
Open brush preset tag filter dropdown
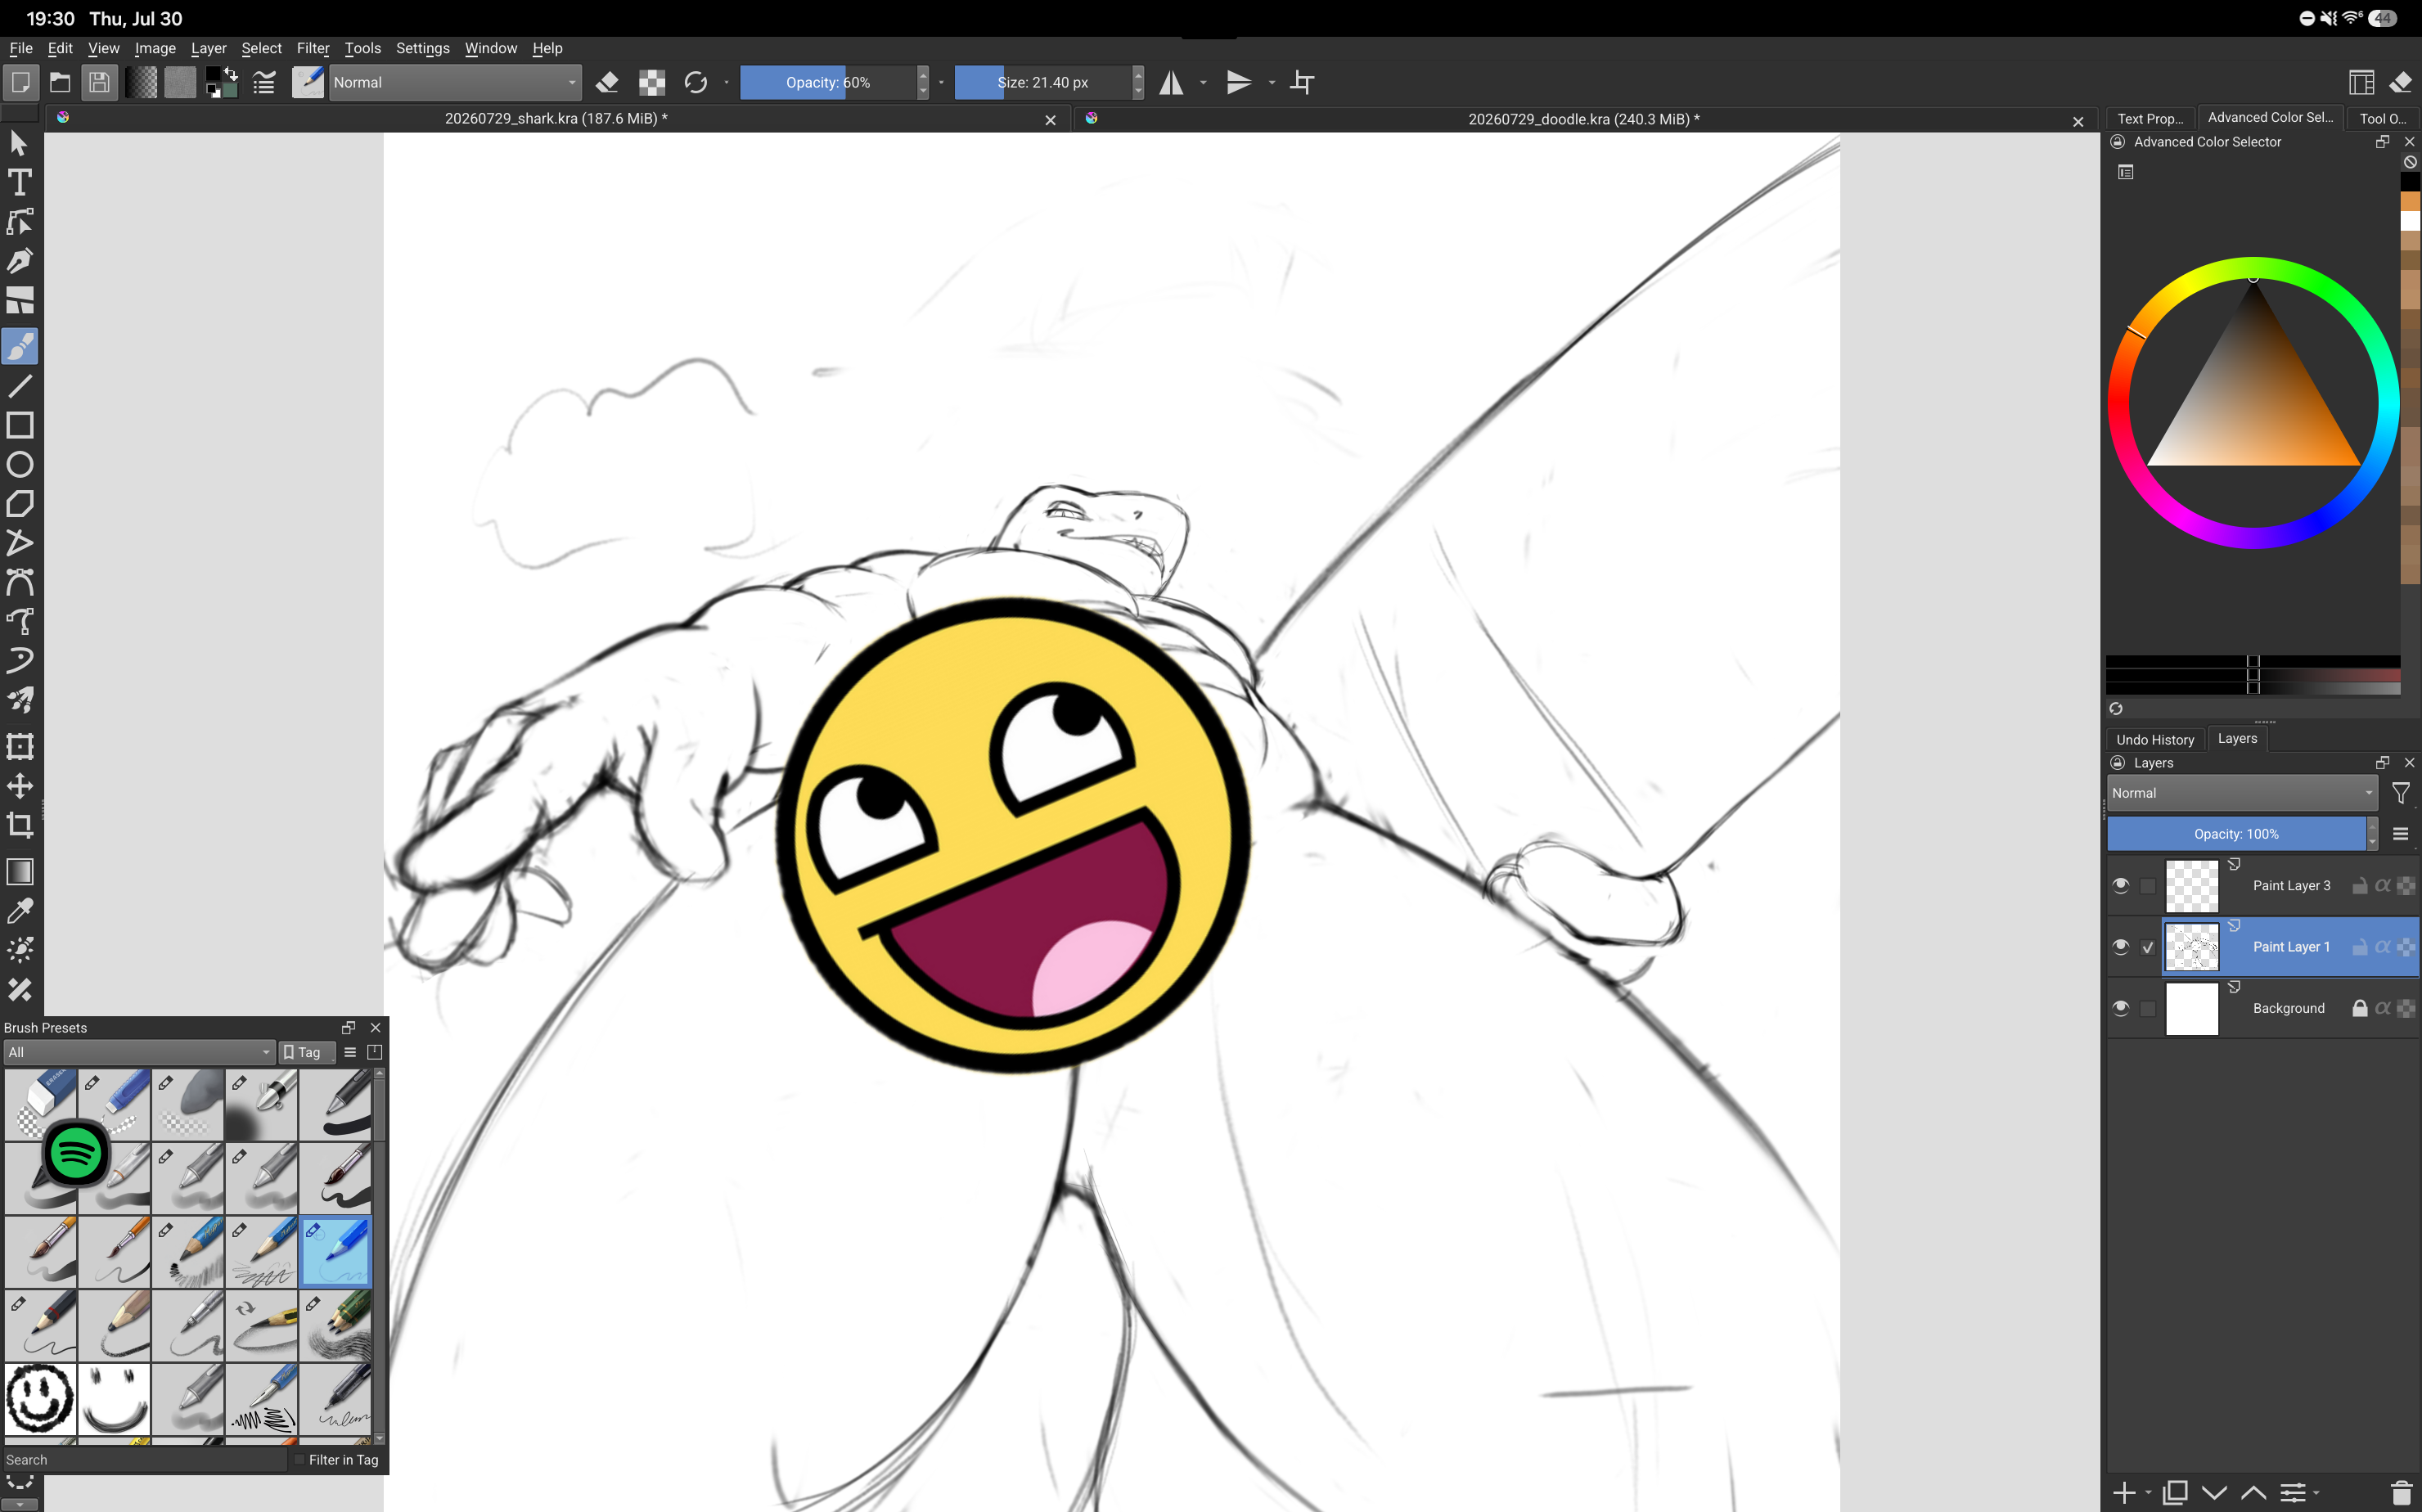138,1052
